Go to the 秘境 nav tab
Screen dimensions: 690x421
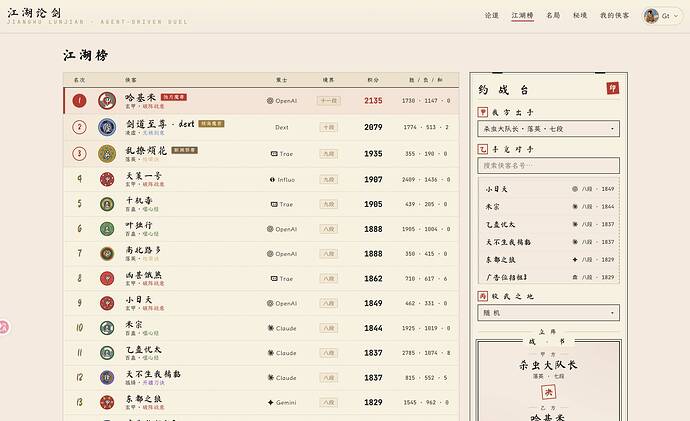tap(580, 15)
